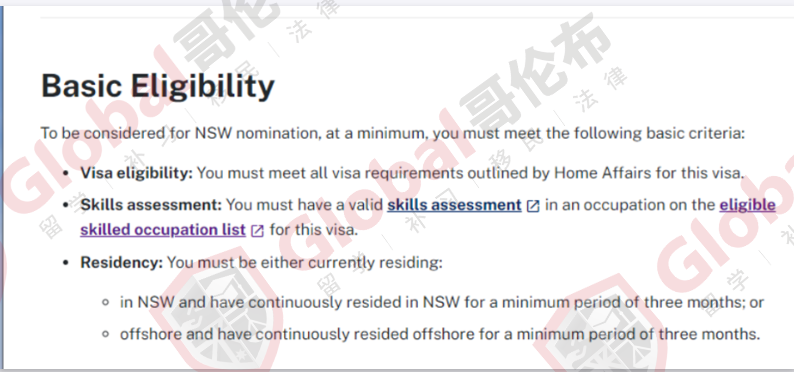Click the bold "Skills assessment:" label
This screenshot has height=372, width=794.
tap(151, 205)
